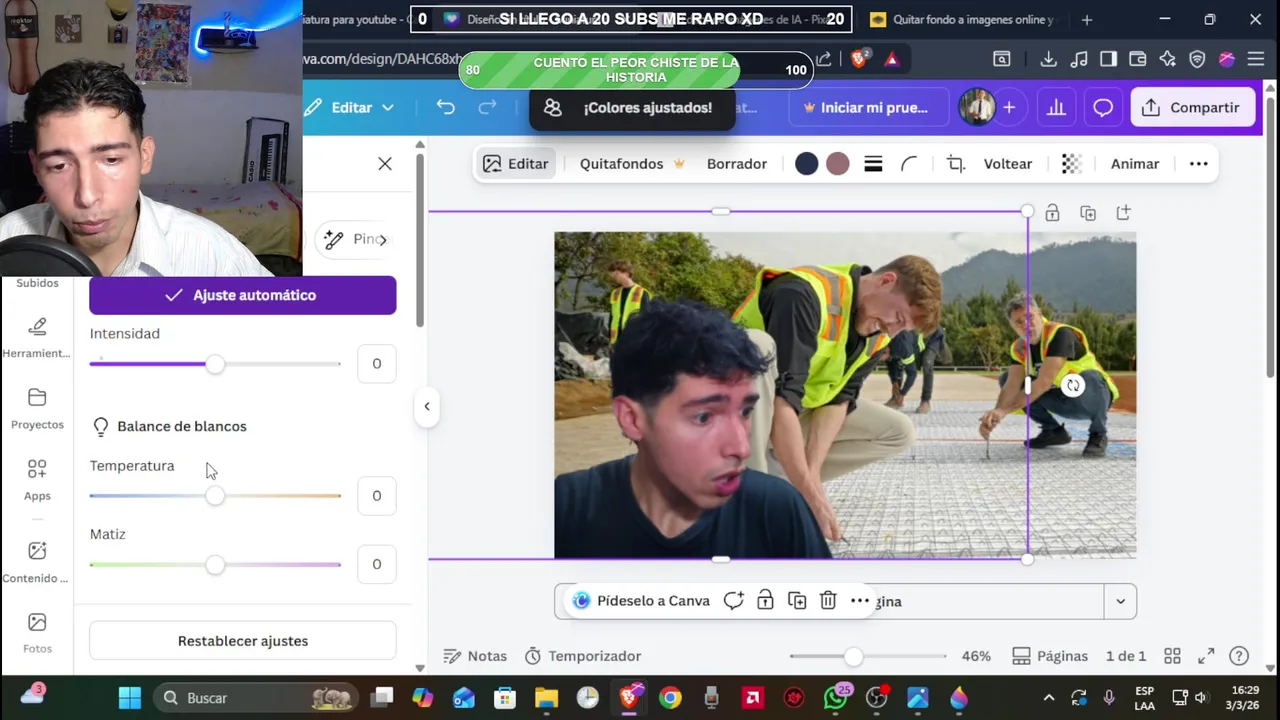Delete element with trash icon
This screenshot has width=1280, height=720.
(x=828, y=601)
